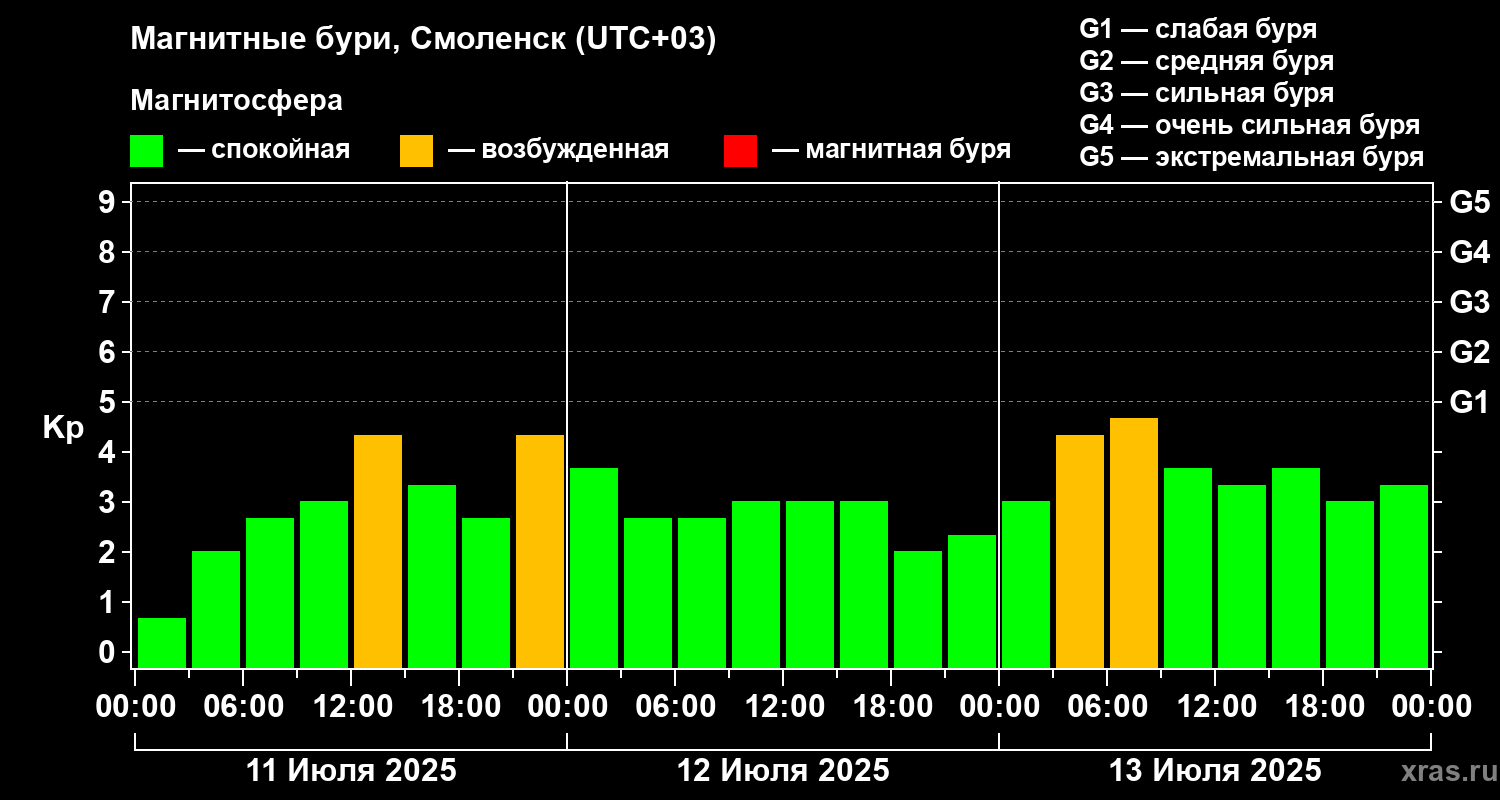Screen dimensions: 1500x800
Task: Click the 12 Июля 2025 date label
Action: coord(783,771)
